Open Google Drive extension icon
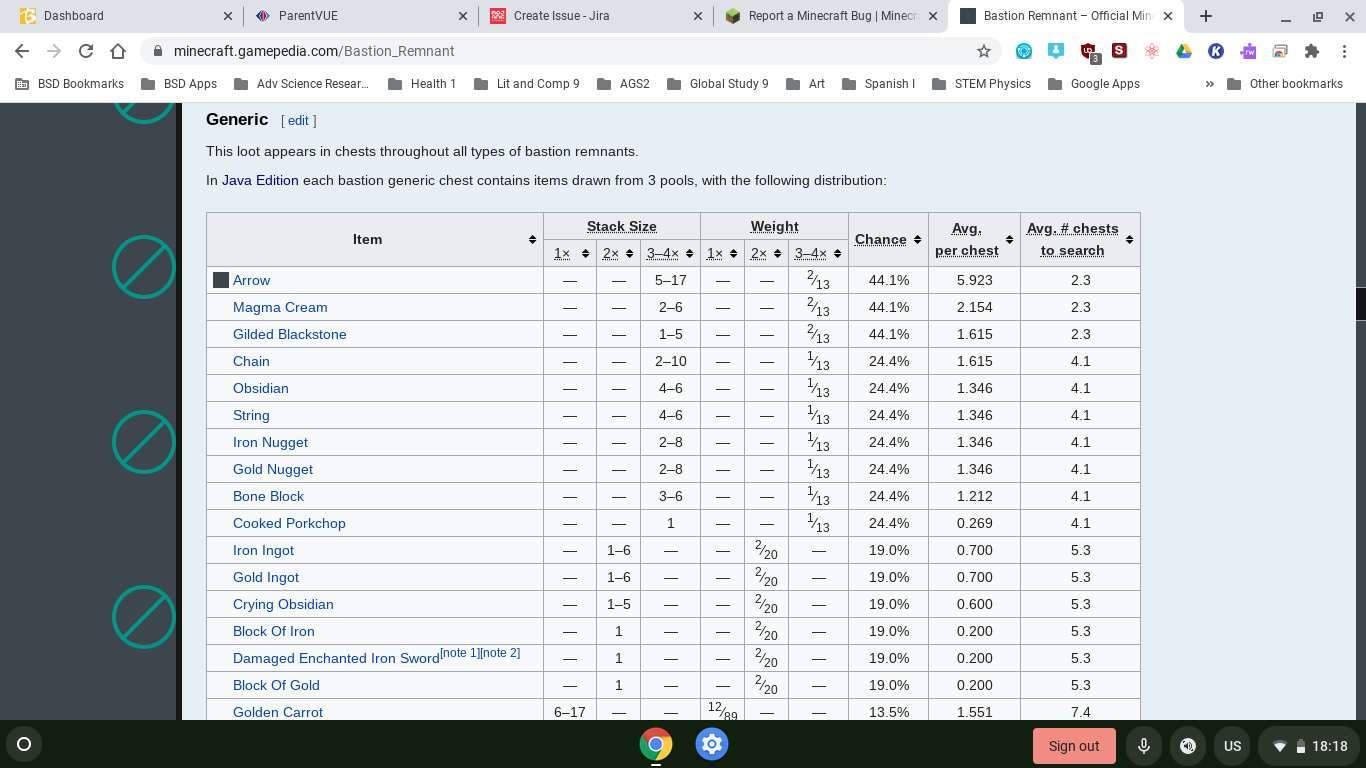The width and height of the screenshot is (1366, 768). (1183, 51)
